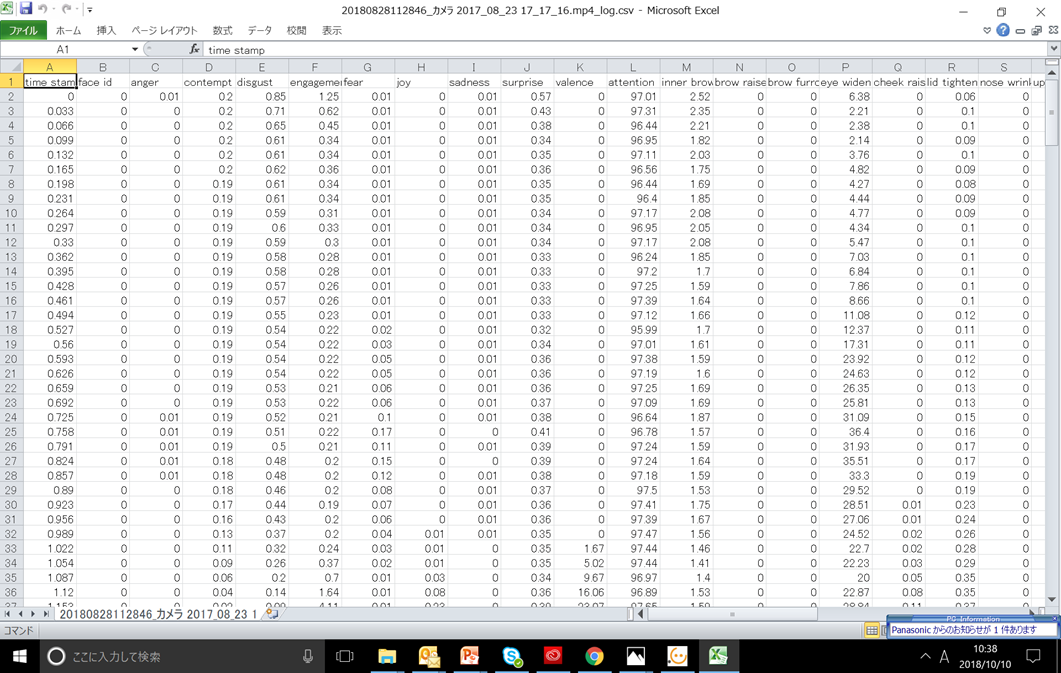This screenshot has width=1061, height=673.
Task: Close the PC Information popup
Action: [x=1054, y=619]
